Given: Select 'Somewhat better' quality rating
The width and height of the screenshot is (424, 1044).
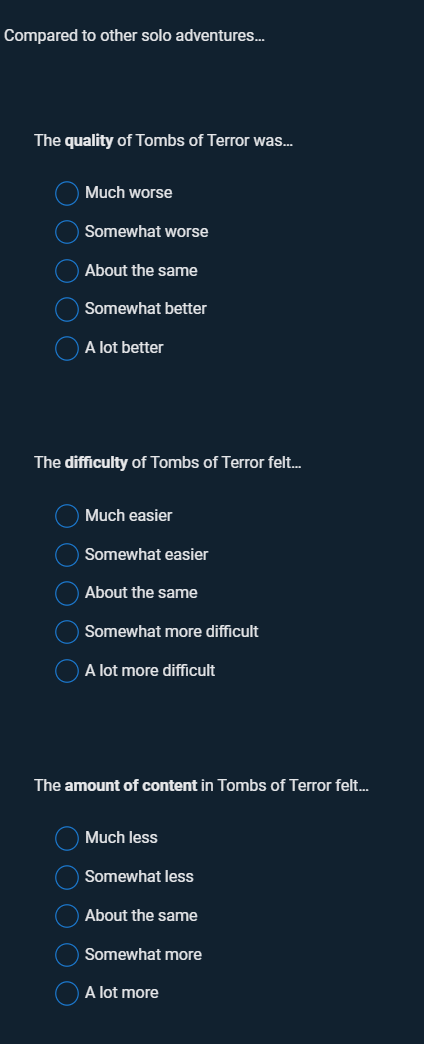Looking at the screenshot, I should 67,309.
